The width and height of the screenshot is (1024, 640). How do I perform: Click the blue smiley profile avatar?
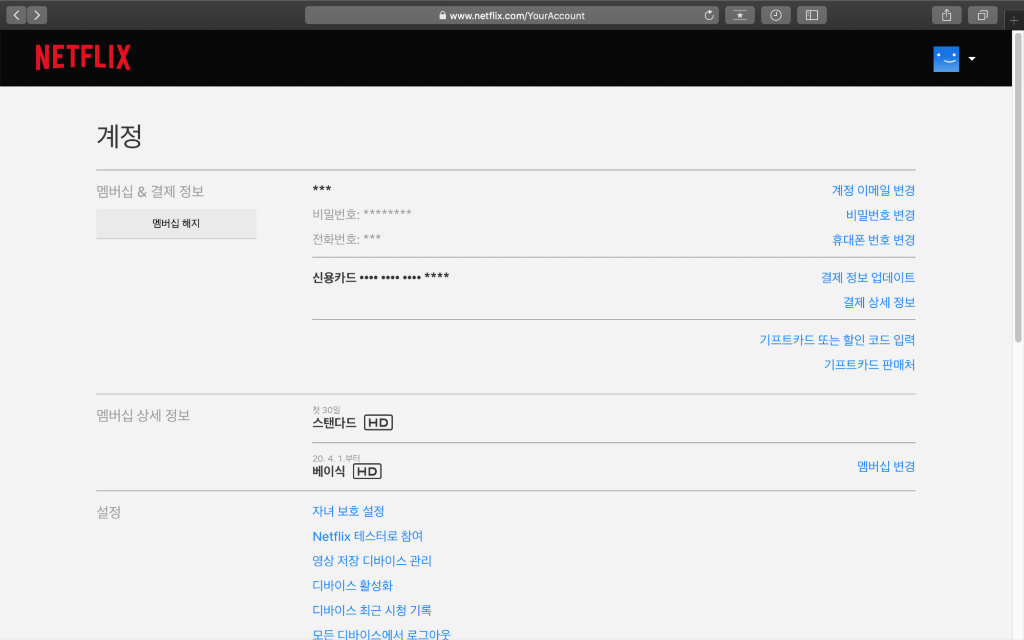946,59
